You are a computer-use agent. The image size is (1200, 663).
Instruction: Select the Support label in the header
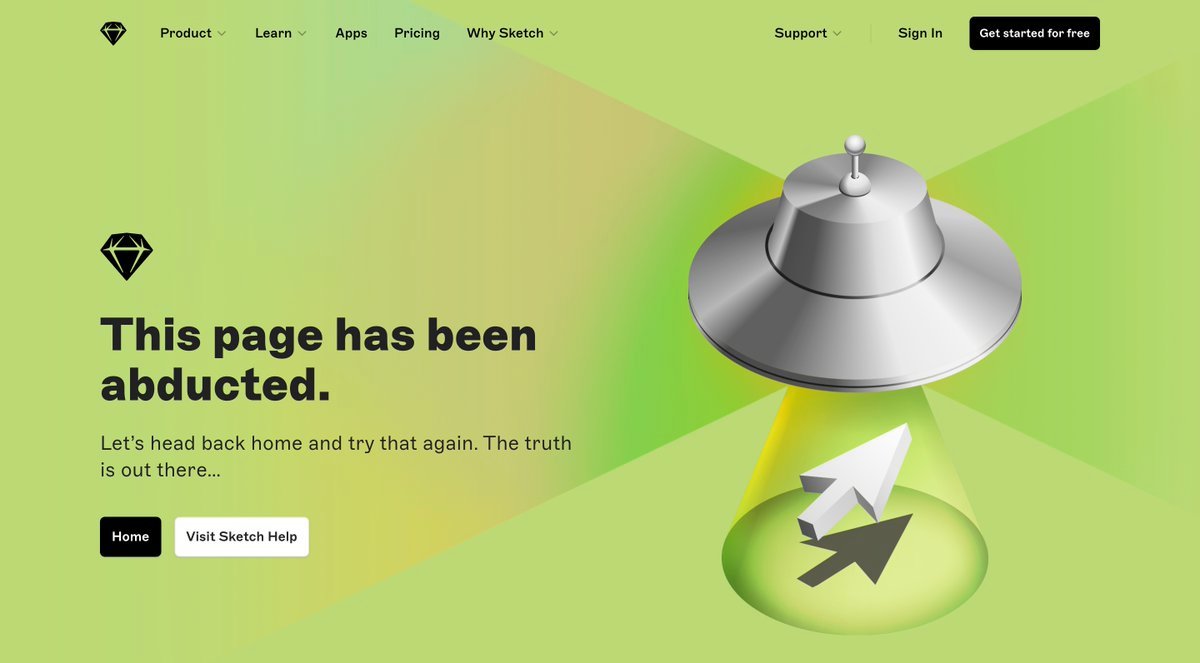tap(800, 33)
